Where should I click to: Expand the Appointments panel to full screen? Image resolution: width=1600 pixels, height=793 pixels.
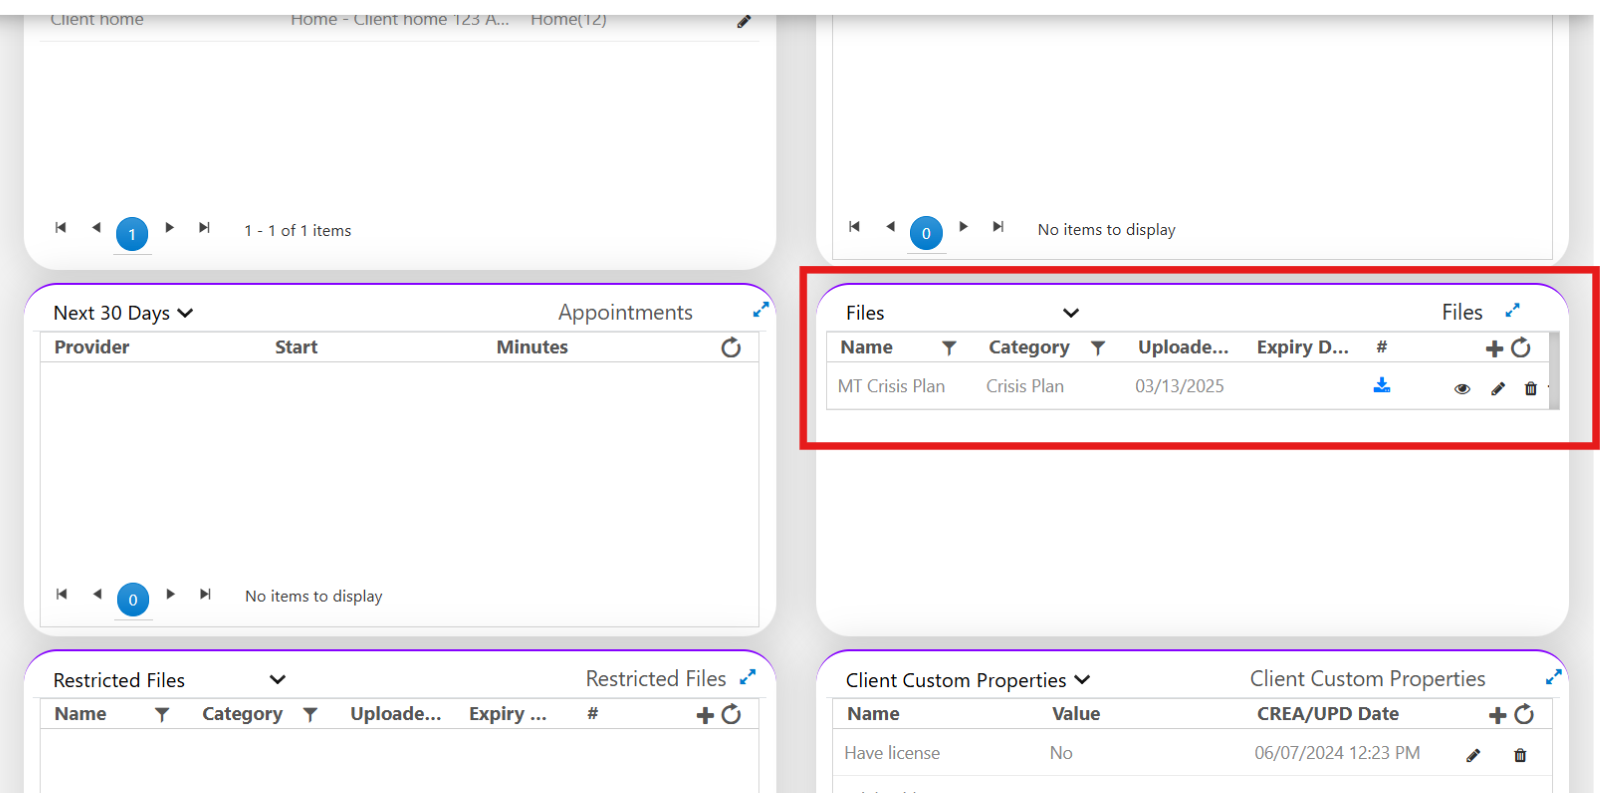click(x=761, y=310)
